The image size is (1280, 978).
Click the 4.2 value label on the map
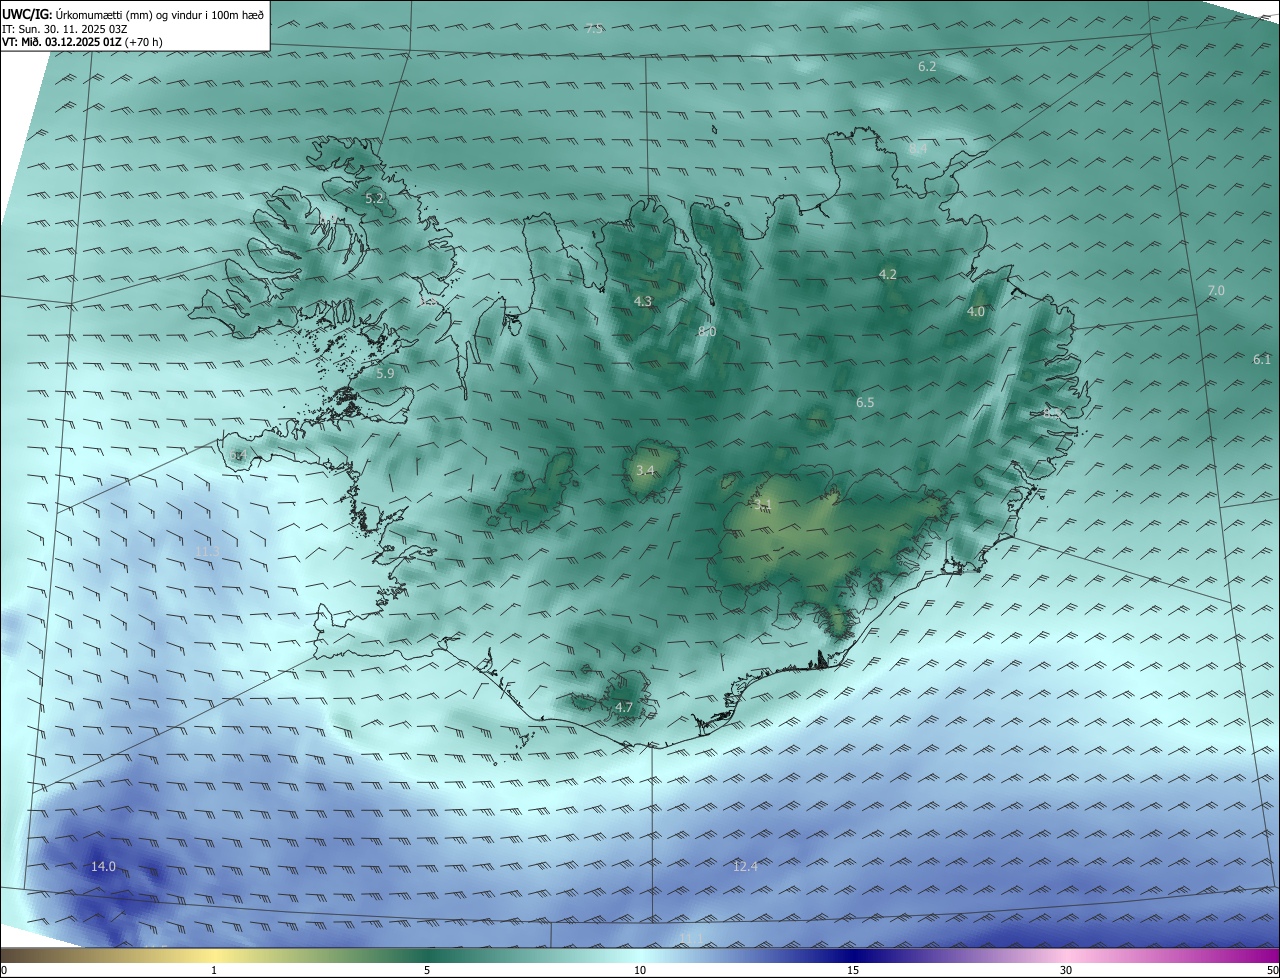(887, 274)
